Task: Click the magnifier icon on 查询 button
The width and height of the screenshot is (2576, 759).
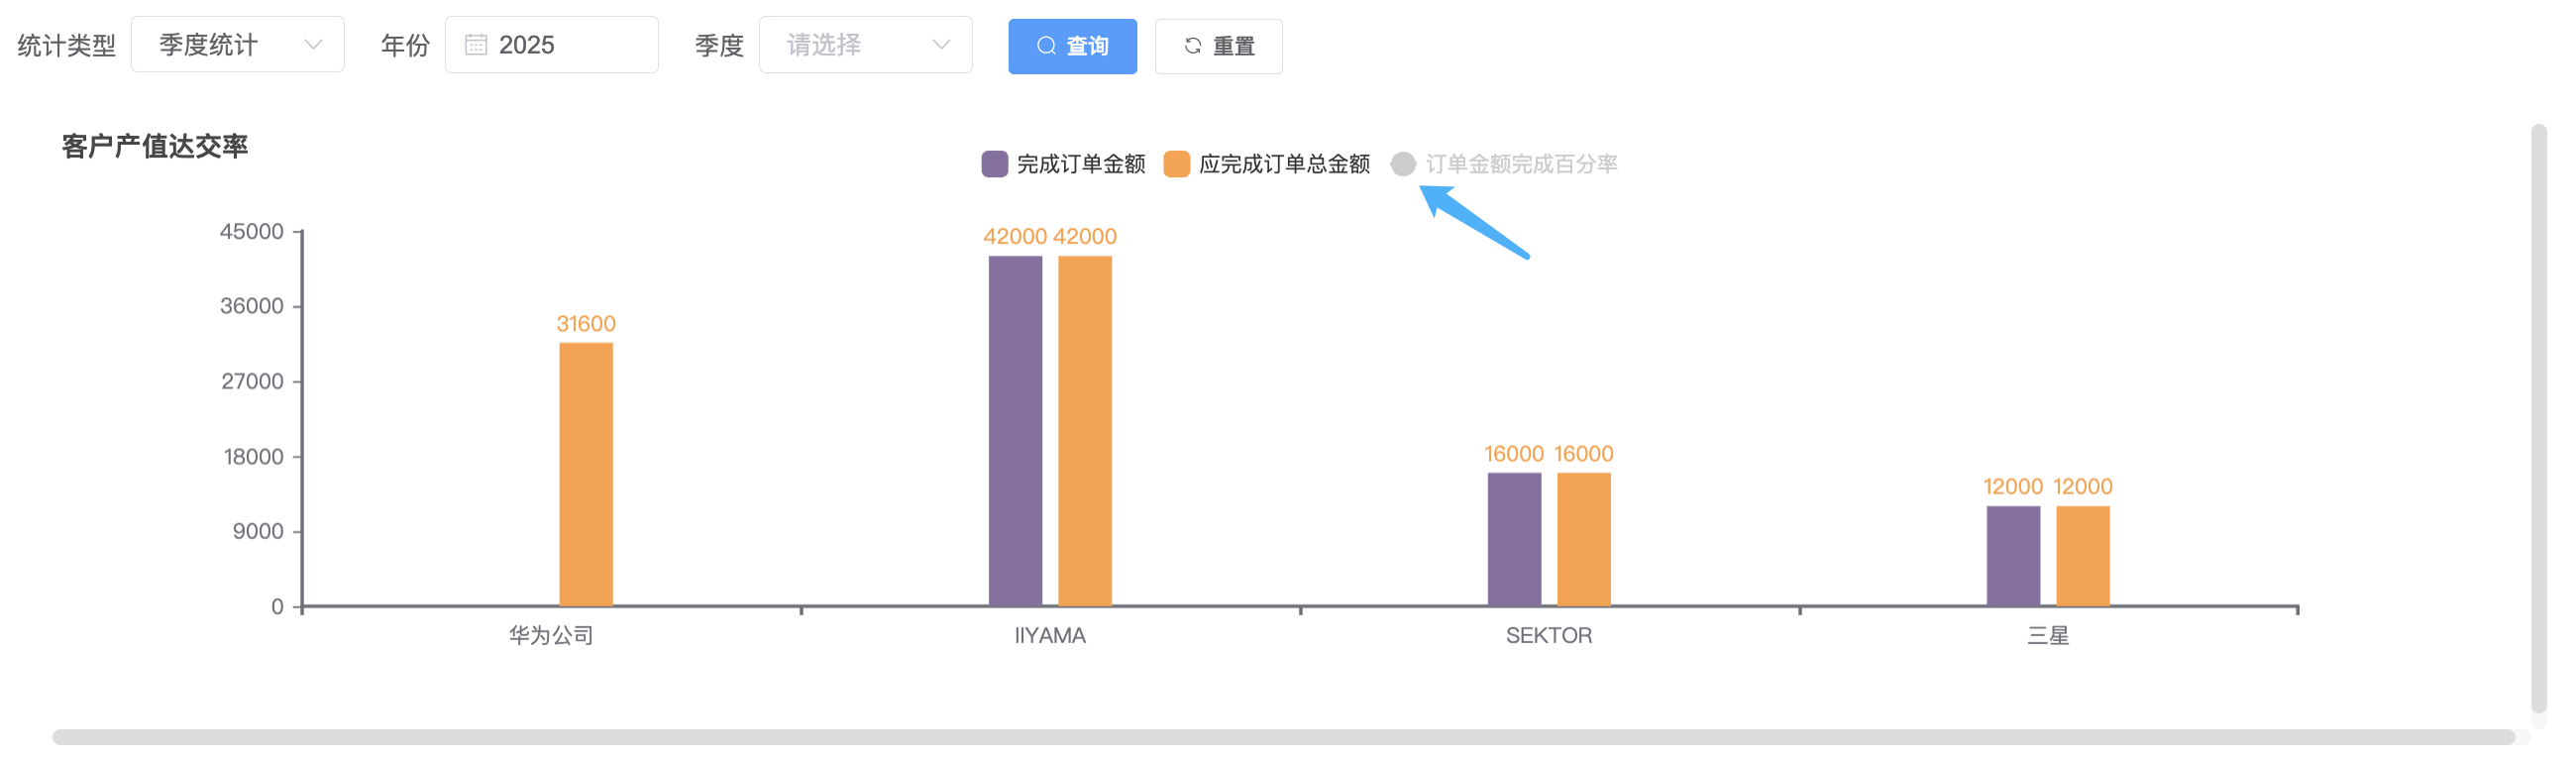Action: point(1046,46)
